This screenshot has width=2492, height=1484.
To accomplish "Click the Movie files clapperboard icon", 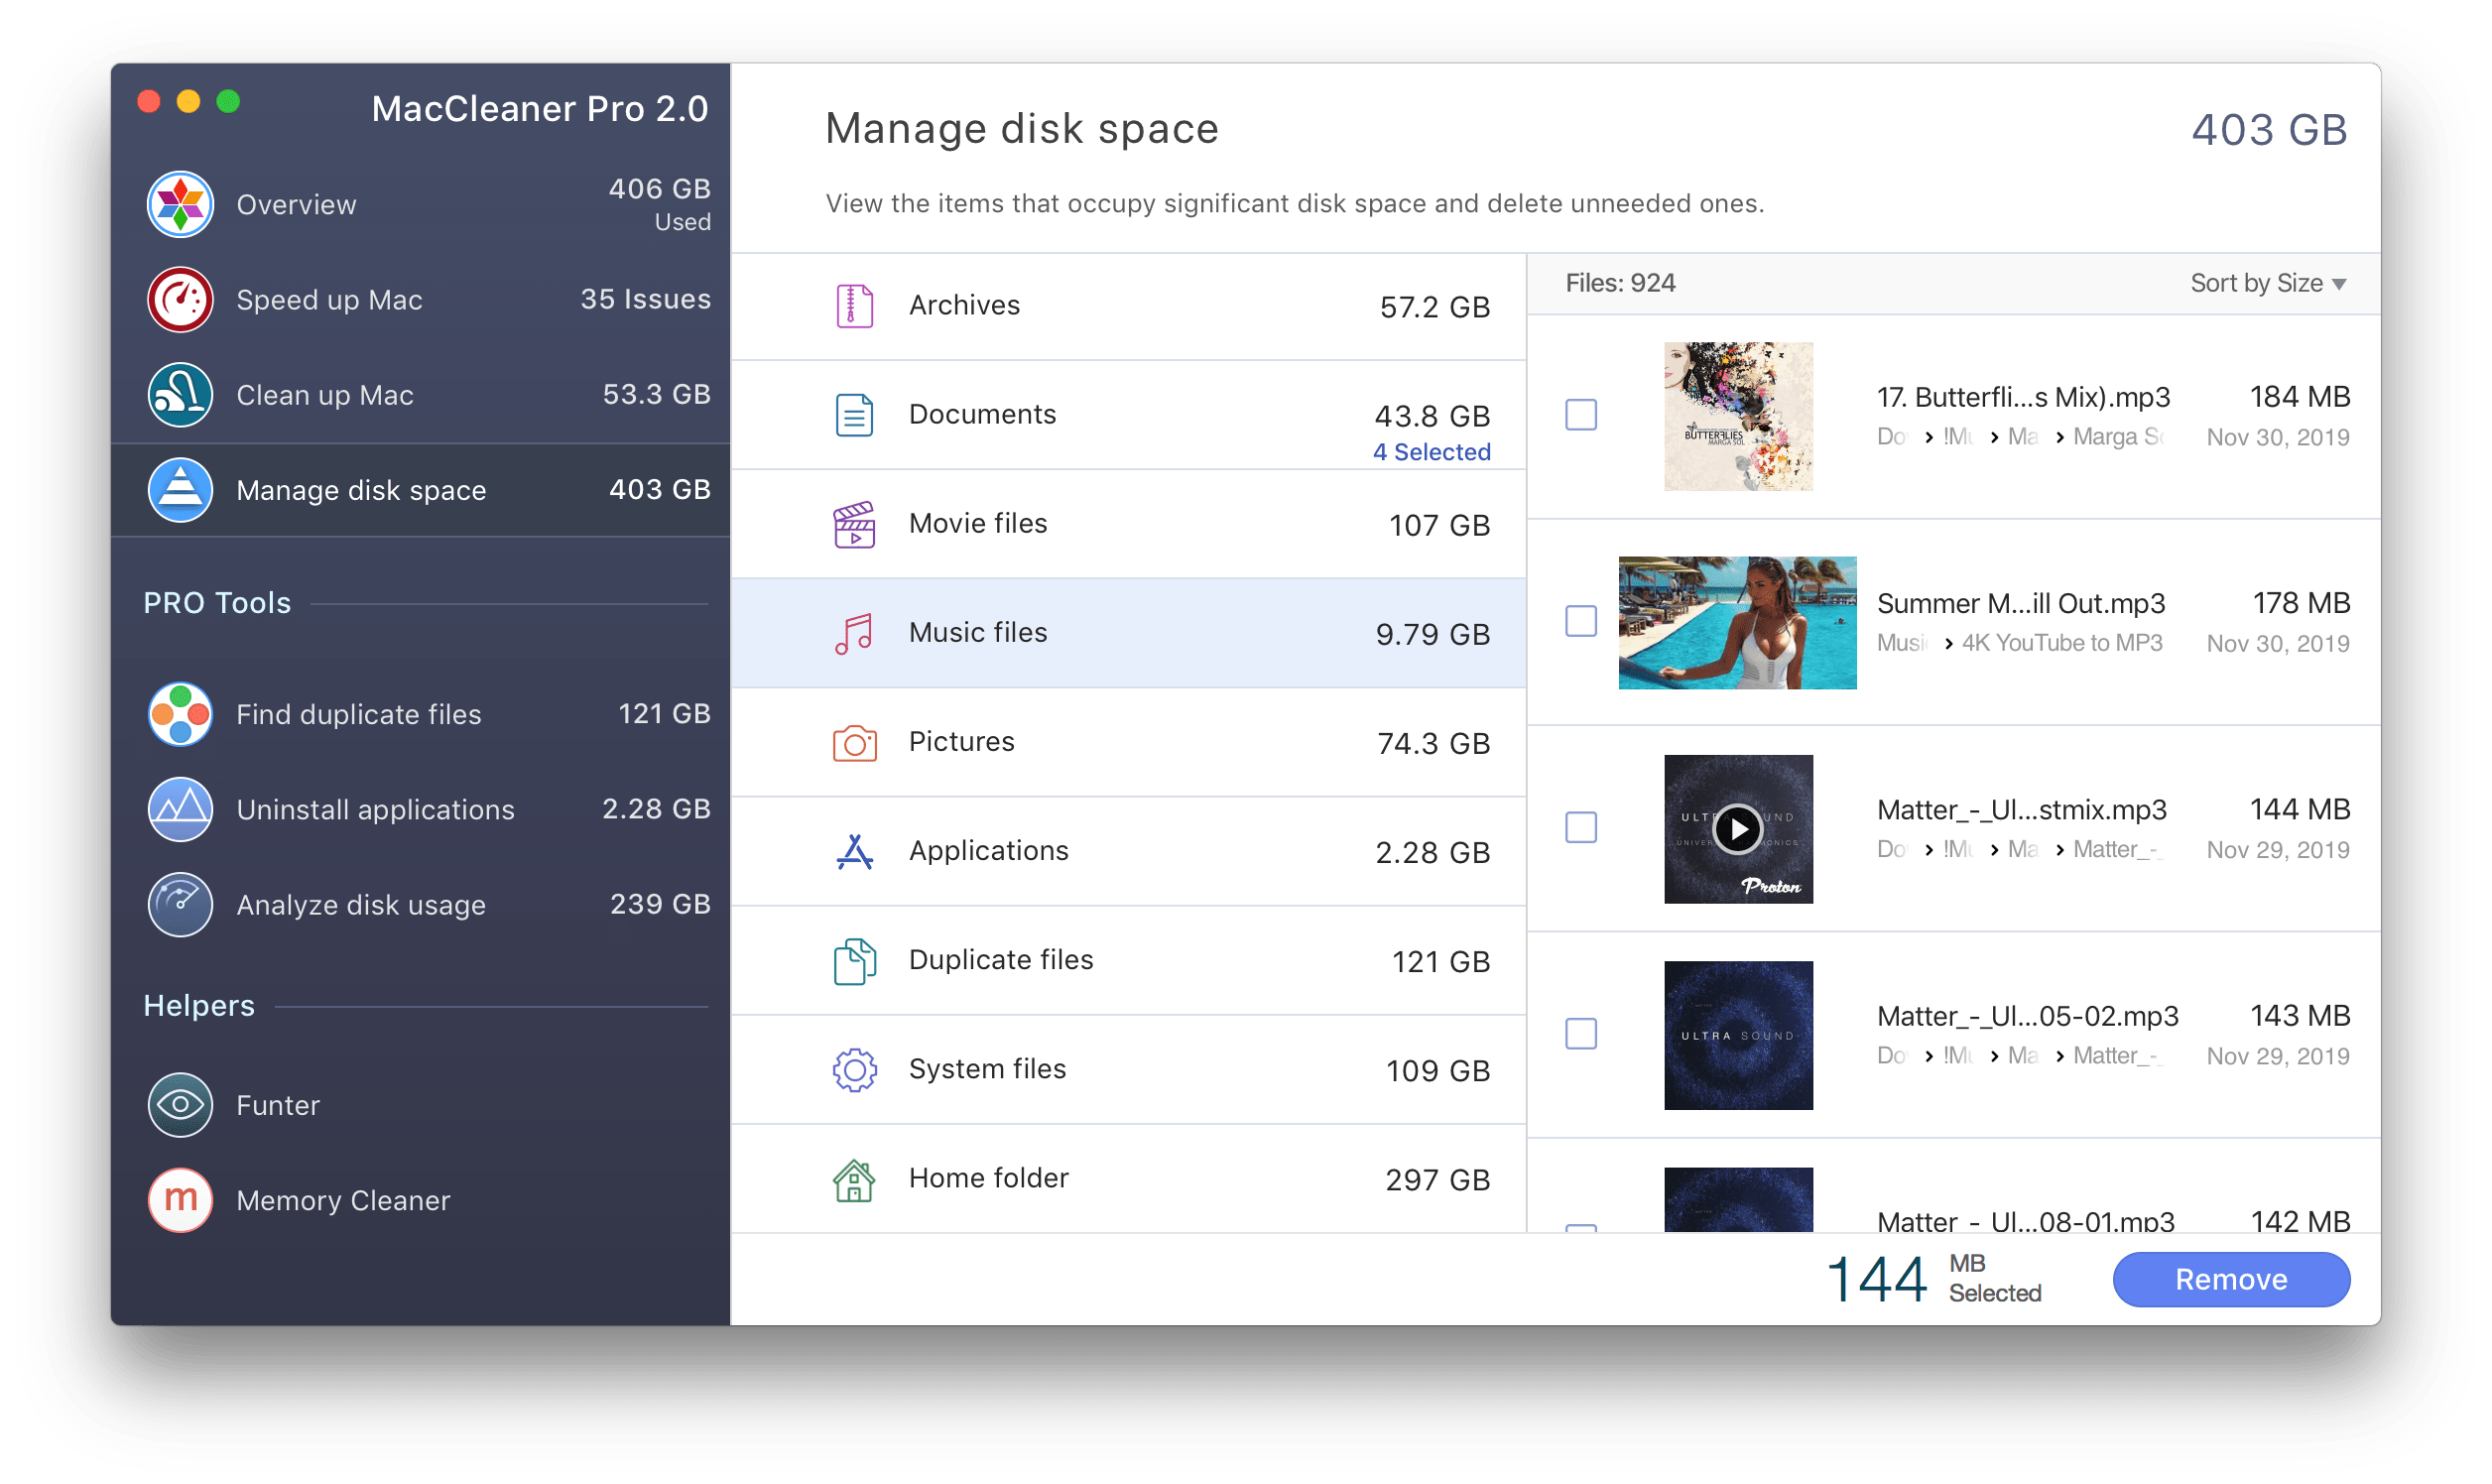I will click(854, 524).
